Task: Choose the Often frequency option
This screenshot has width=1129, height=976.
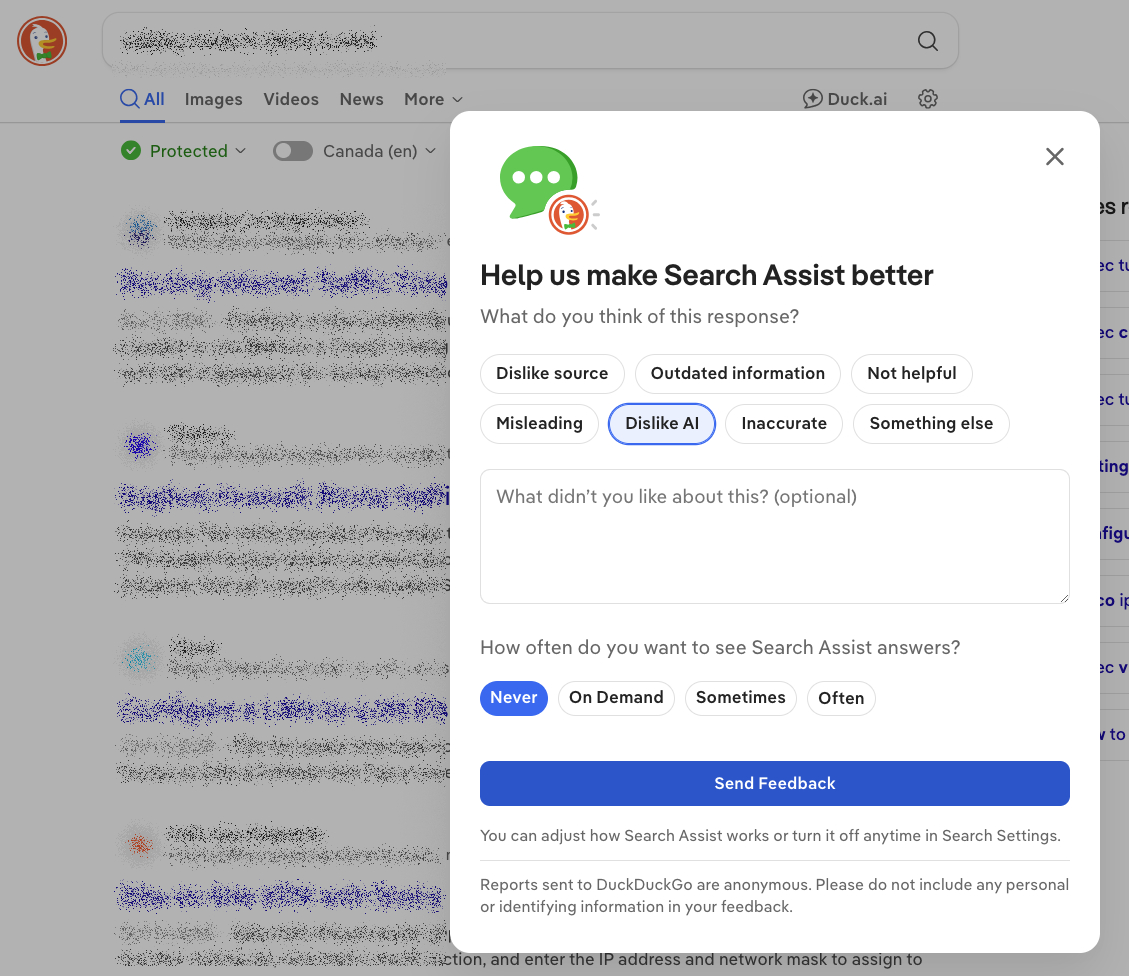Action: click(841, 698)
